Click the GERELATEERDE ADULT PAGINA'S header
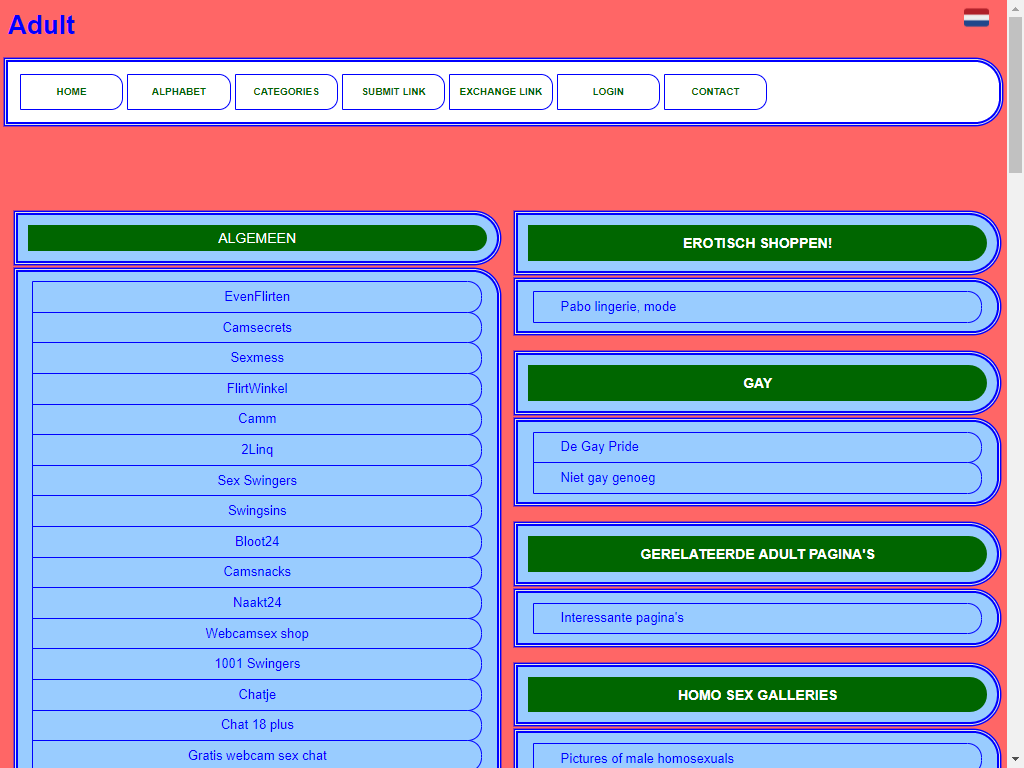Image resolution: width=1024 pixels, height=768 pixels. [757, 554]
